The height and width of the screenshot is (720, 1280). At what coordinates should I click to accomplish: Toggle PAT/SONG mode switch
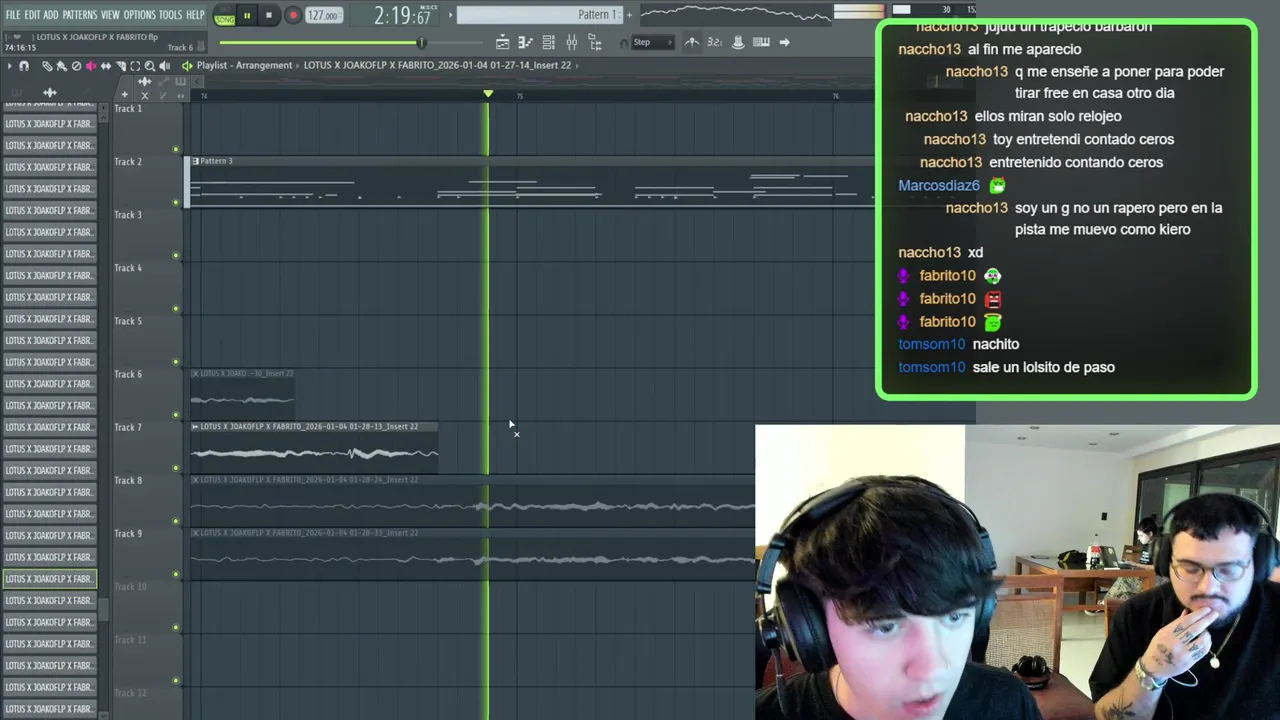pyautogui.click(x=224, y=16)
